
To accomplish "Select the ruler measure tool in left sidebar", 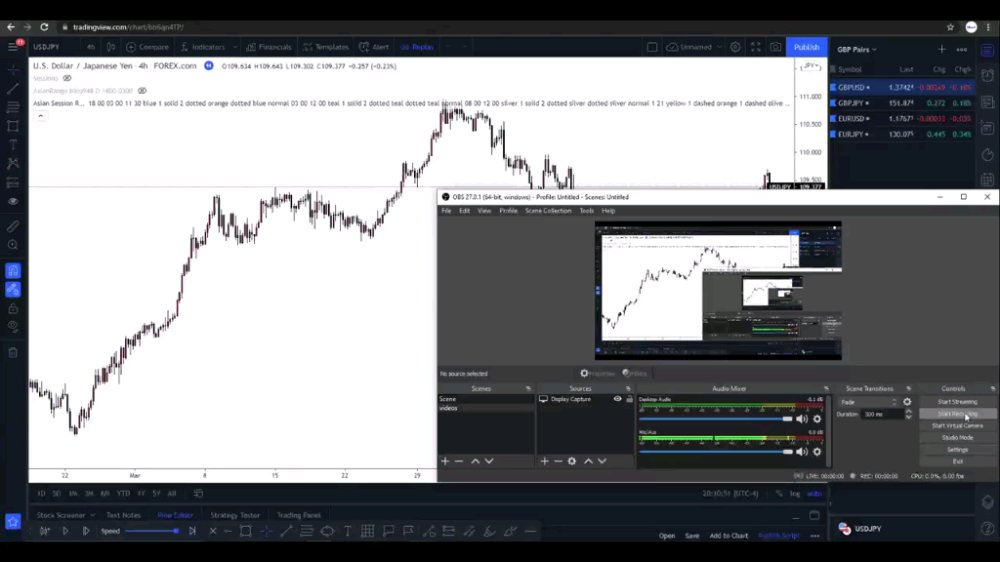I will pos(13,226).
